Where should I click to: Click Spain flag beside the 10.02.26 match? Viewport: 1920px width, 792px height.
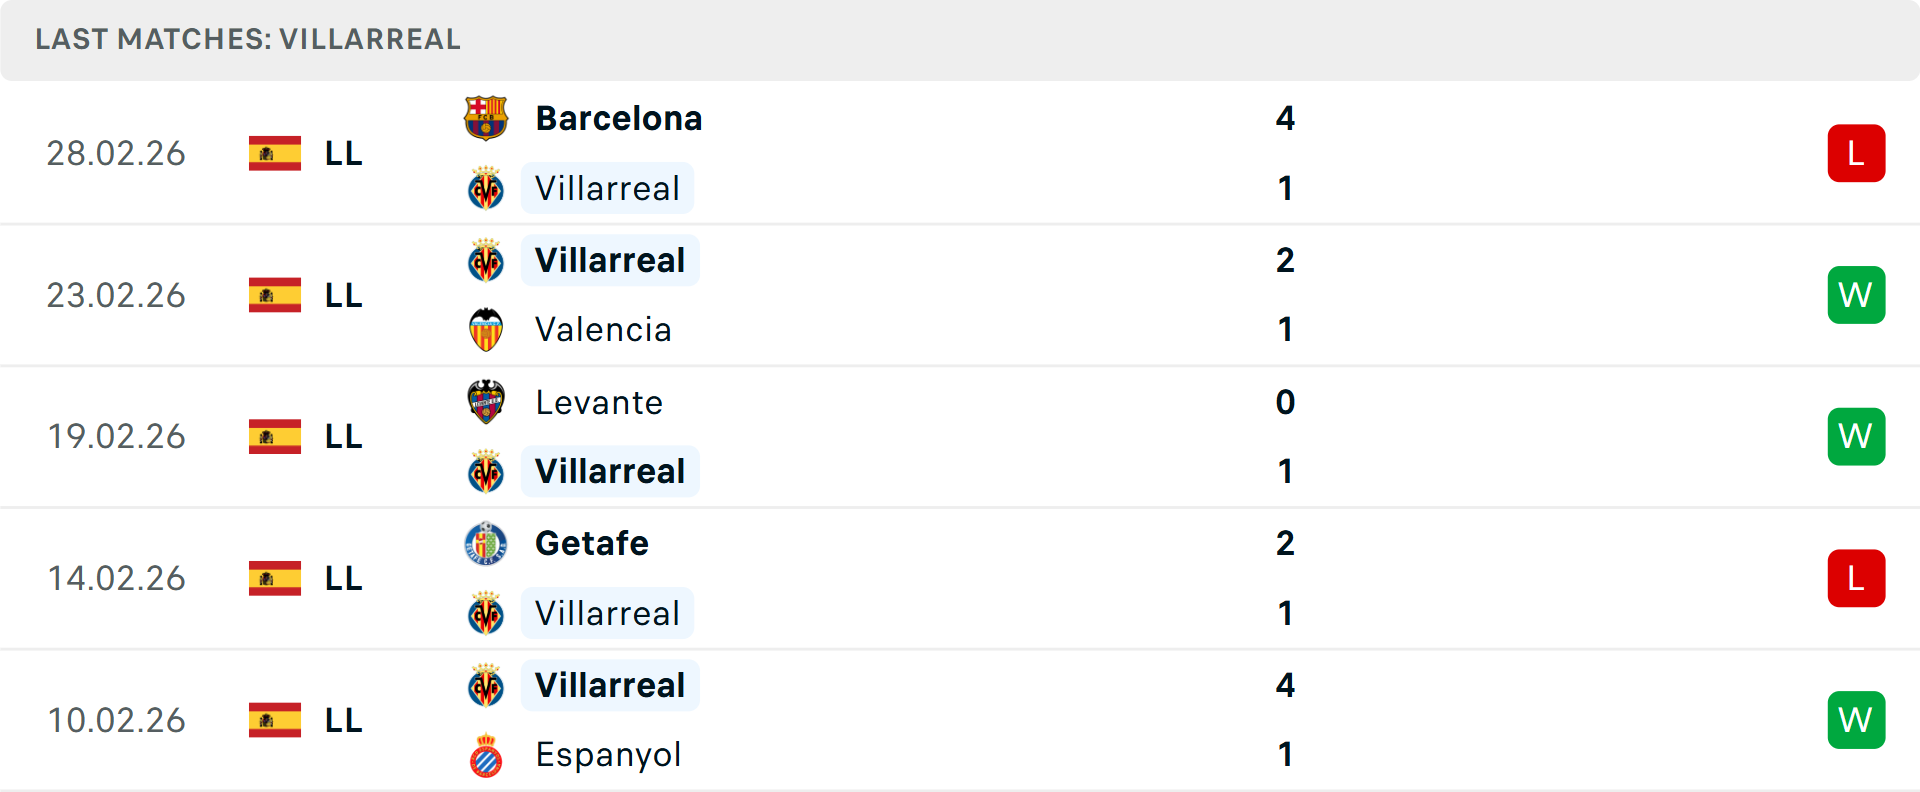tap(275, 720)
